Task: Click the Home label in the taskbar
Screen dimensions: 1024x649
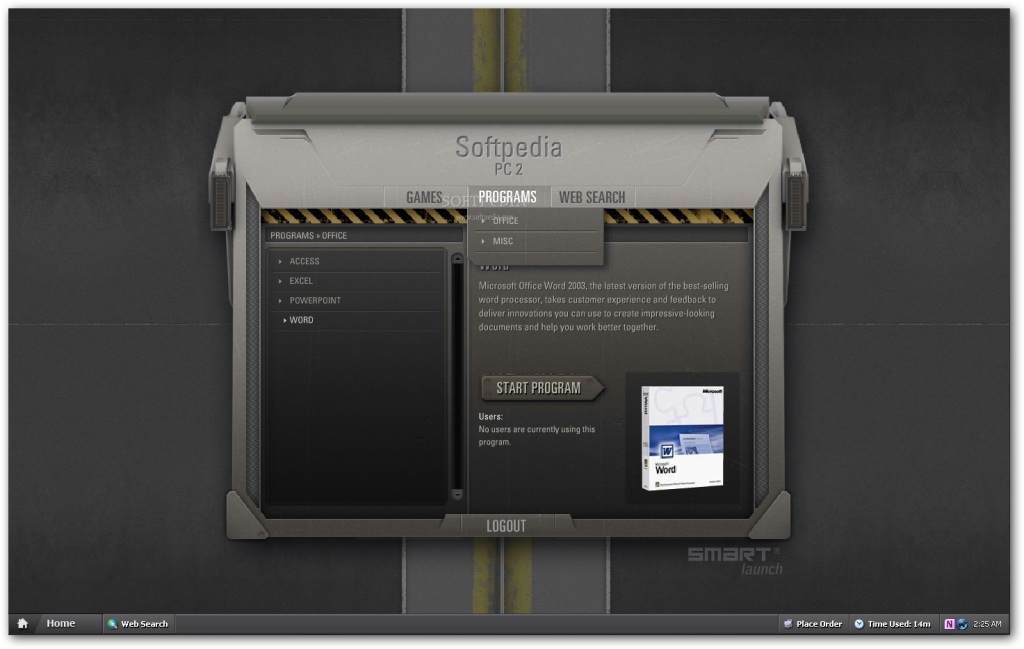Action: point(61,624)
